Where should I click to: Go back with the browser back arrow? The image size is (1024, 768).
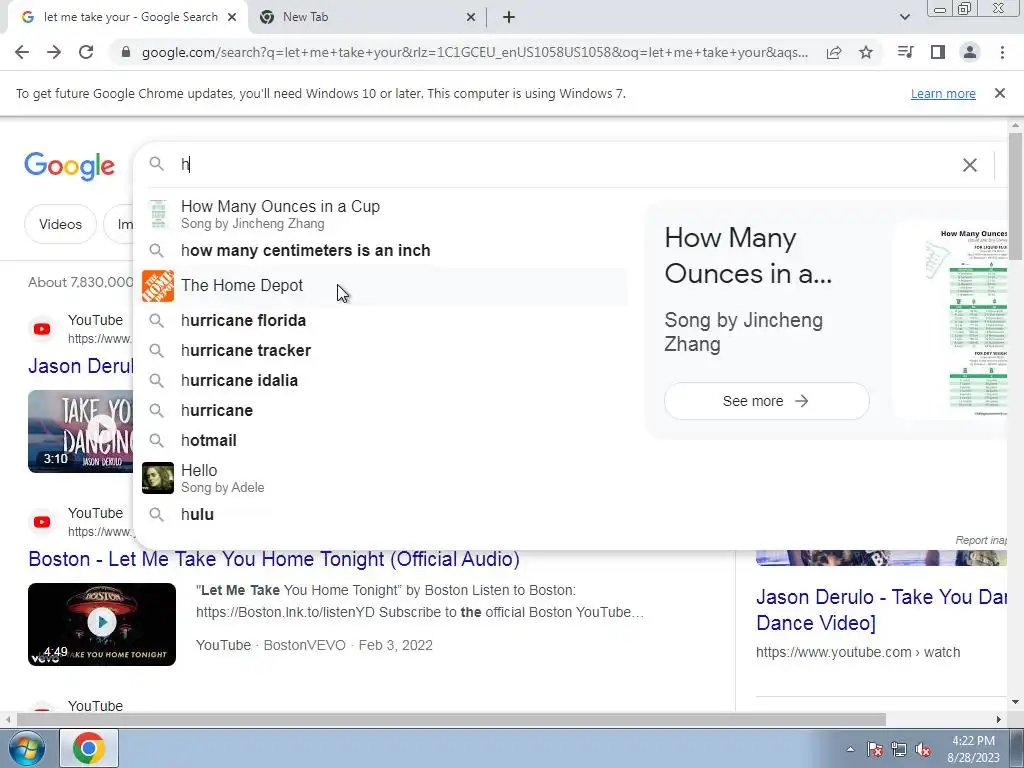tap(22, 52)
